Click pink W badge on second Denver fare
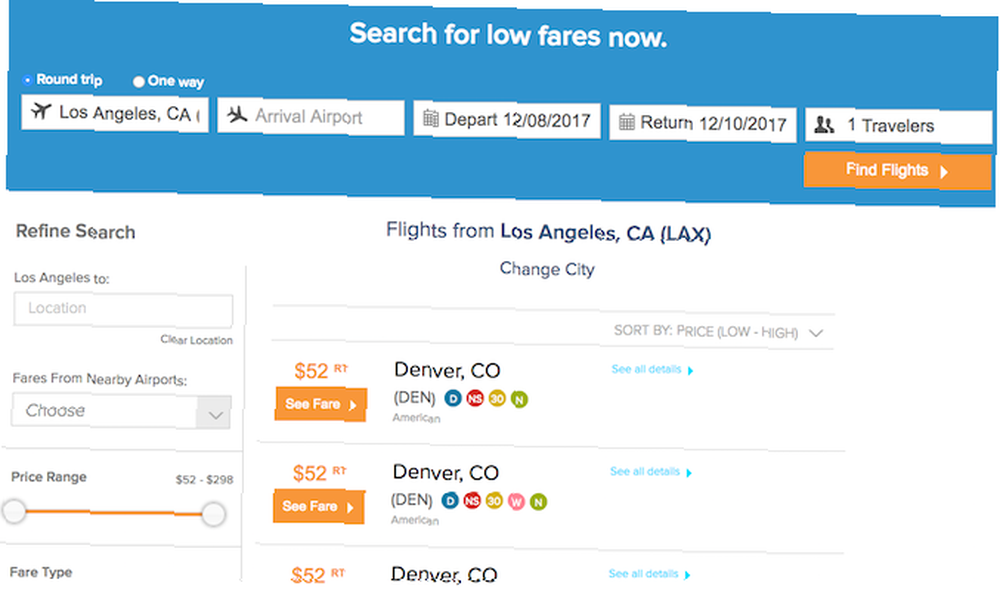The height and width of the screenshot is (598, 1000). pos(517,502)
